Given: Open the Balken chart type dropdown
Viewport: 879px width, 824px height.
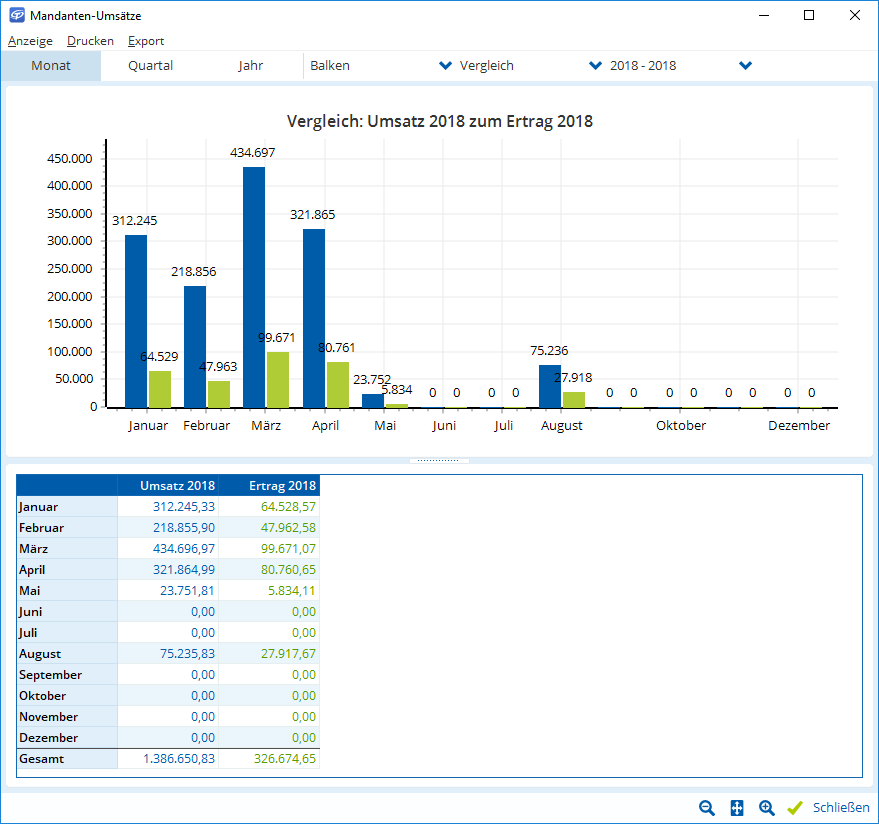Looking at the screenshot, I should pyautogui.click(x=445, y=66).
